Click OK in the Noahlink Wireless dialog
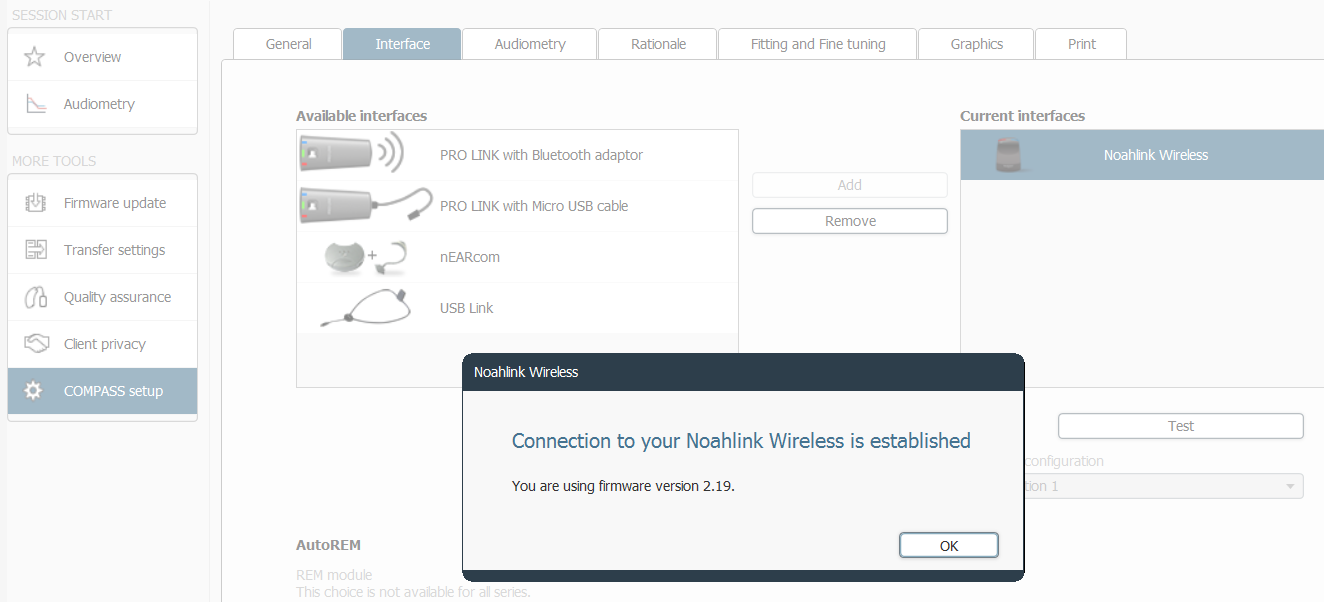1324x602 pixels. (x=949, y=545)
